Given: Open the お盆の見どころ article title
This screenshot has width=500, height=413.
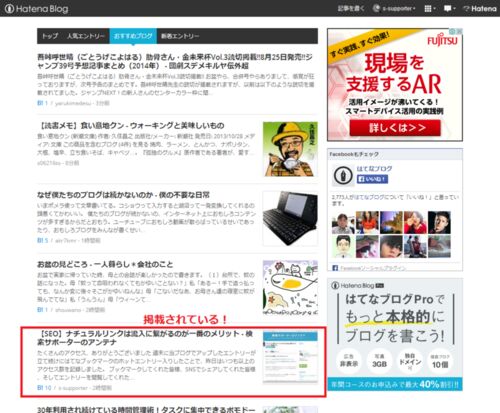Looking at the screenshot, I should pyautogui.click(x=105, y=264).
